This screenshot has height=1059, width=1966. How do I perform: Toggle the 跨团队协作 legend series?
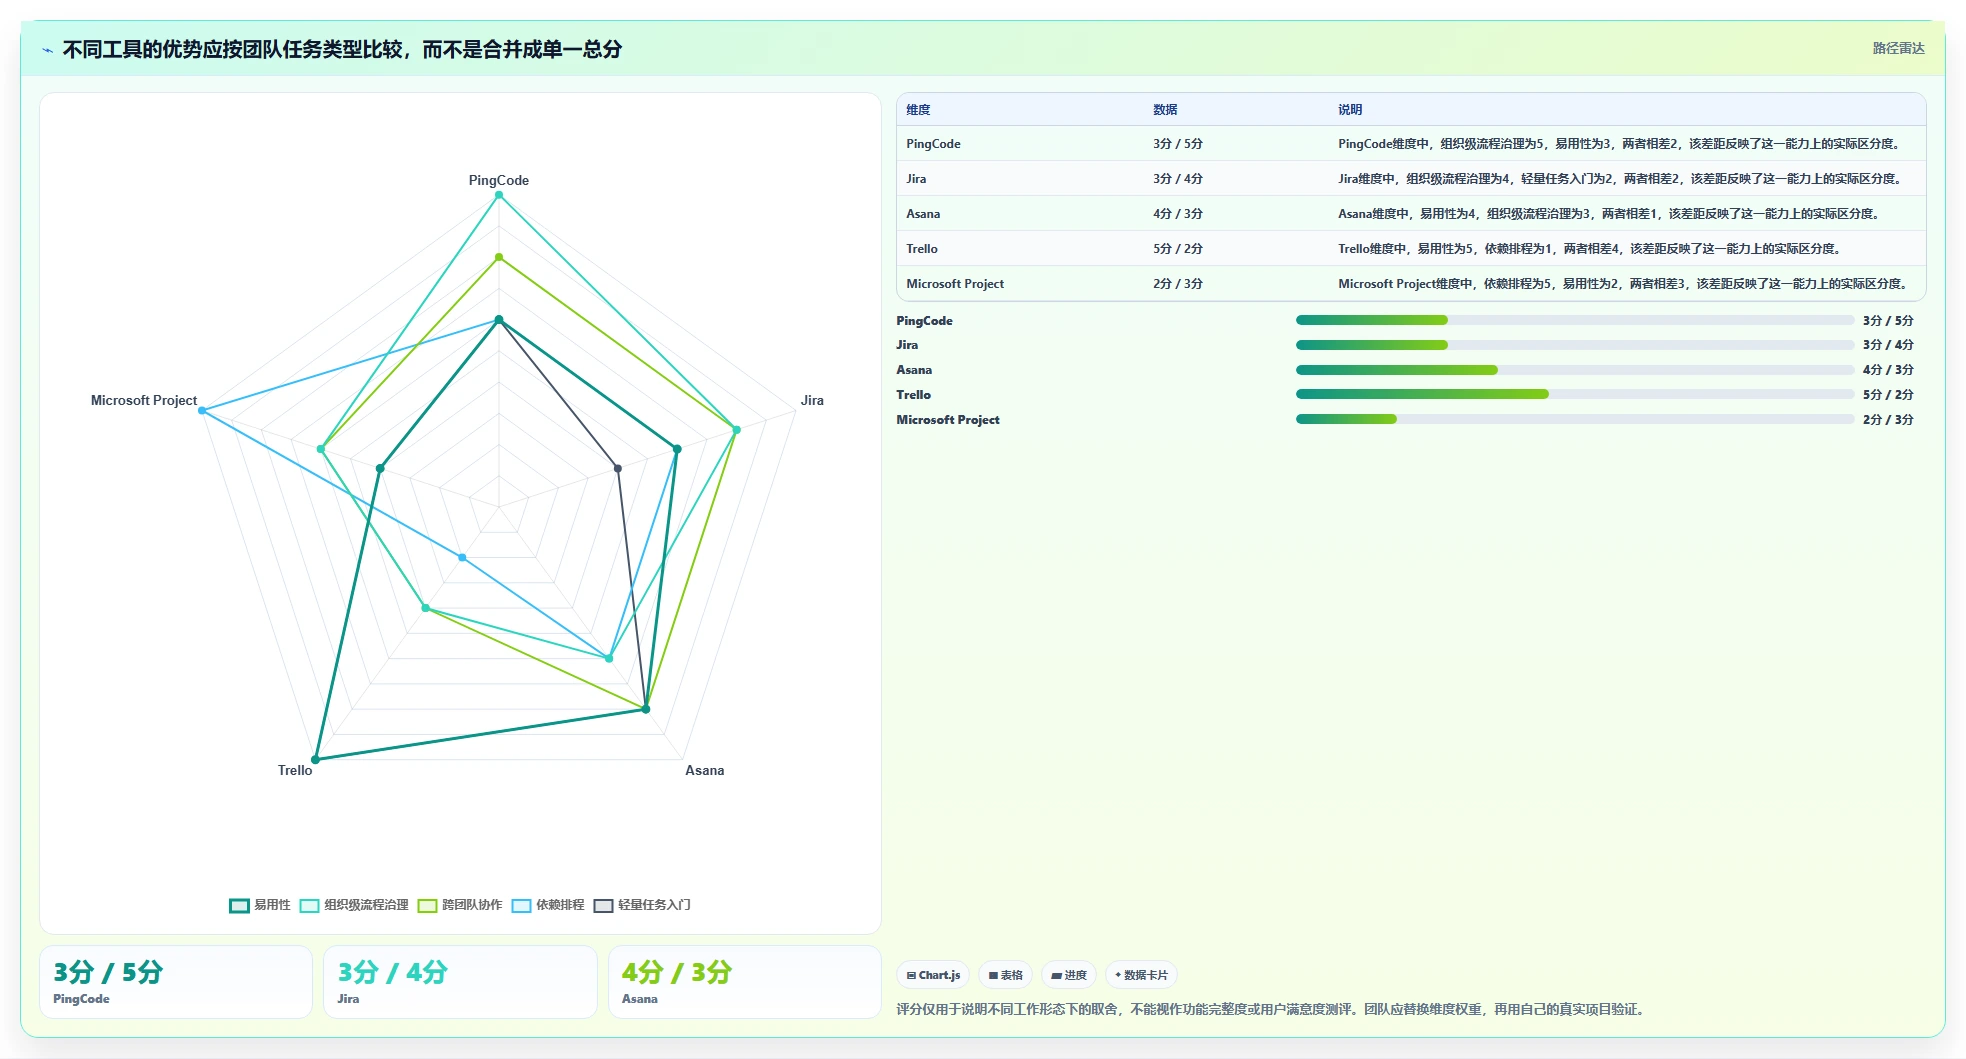point(460,905)
